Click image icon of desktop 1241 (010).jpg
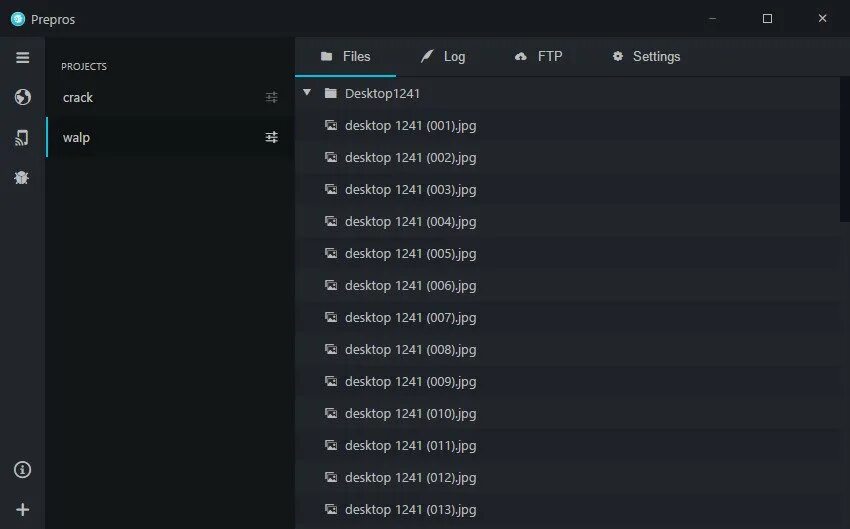 click(x=331, y=413)
